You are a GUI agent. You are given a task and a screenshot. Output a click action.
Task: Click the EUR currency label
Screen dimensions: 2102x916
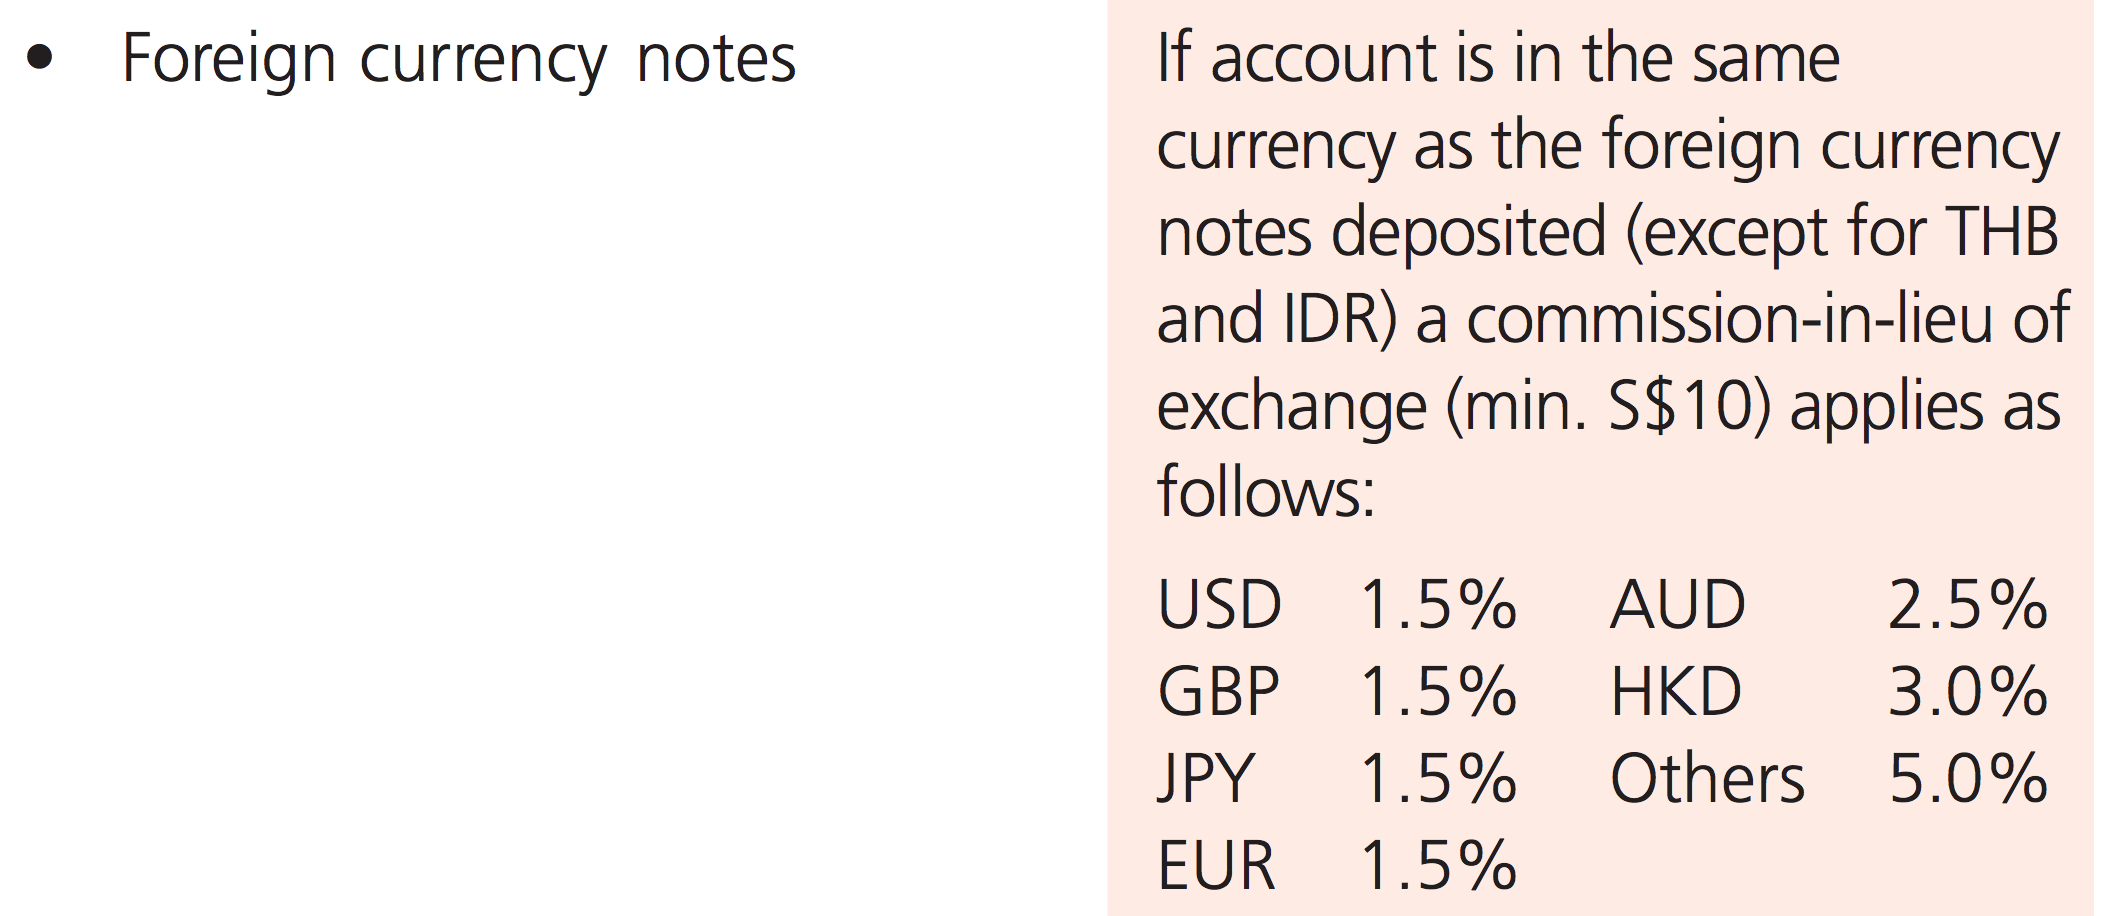1216,866
